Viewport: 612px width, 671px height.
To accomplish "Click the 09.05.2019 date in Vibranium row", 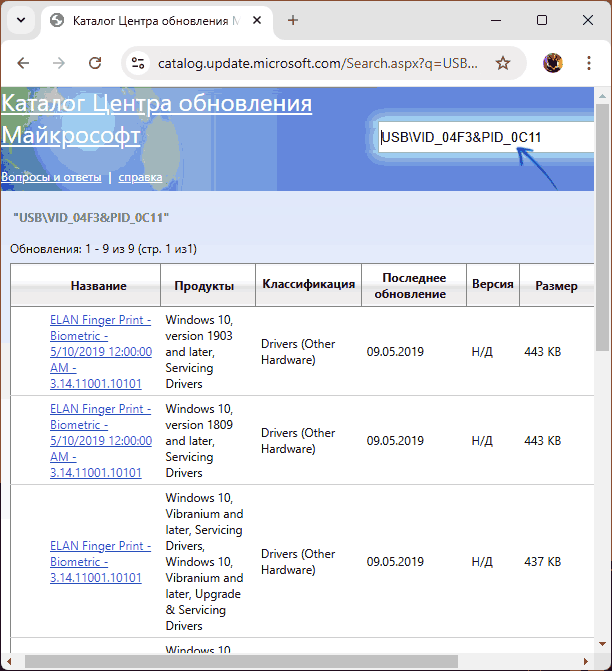I will [395, 562].
